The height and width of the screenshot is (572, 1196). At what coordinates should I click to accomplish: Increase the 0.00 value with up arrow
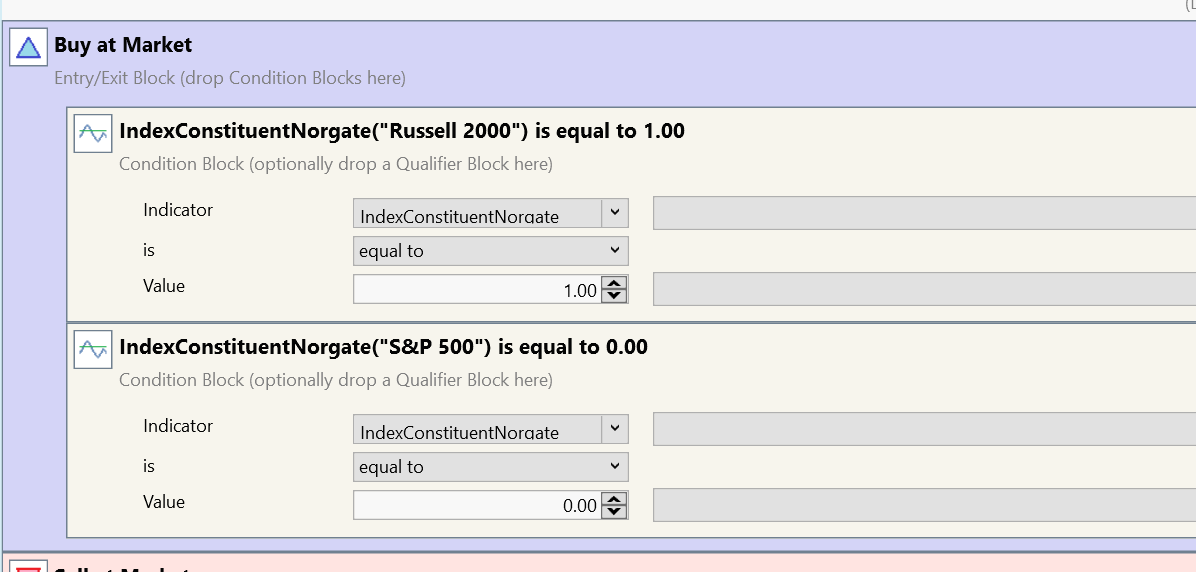pos(616,500)
